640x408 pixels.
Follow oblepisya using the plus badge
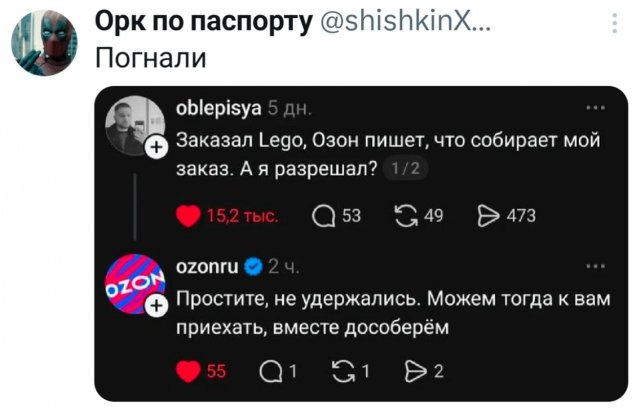tap(157, 147)
